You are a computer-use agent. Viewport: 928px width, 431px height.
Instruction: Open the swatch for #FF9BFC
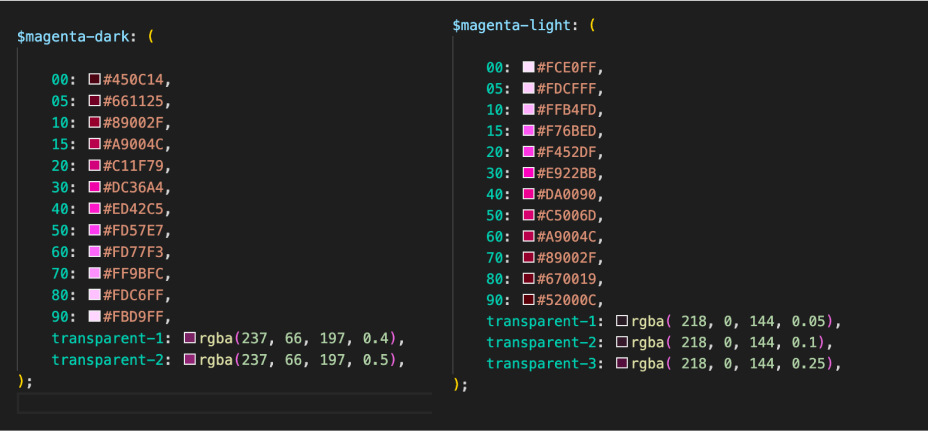(x=95, y=273)
